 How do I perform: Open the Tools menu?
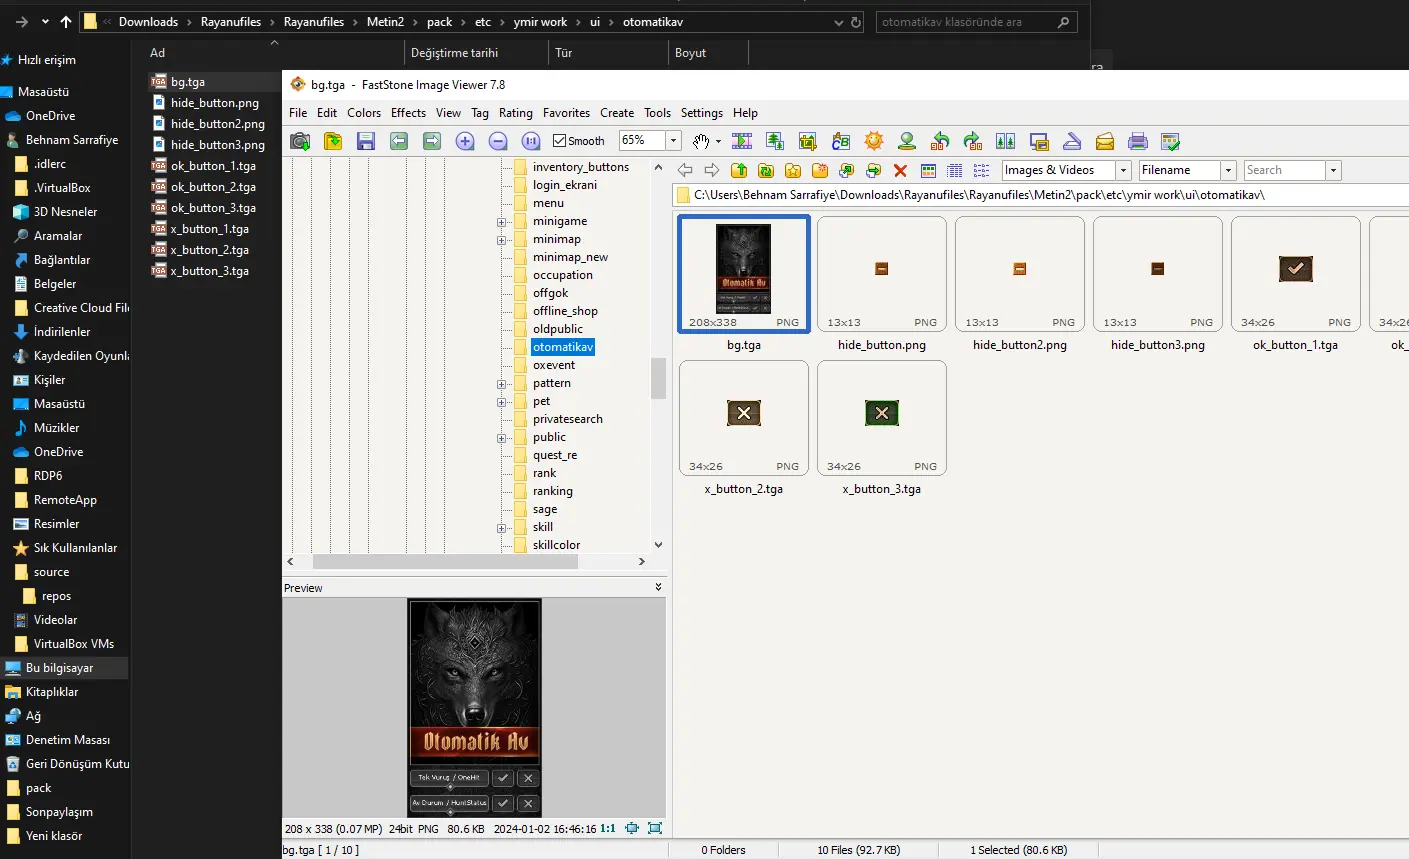pyautogui.click(x=657, y=113)
